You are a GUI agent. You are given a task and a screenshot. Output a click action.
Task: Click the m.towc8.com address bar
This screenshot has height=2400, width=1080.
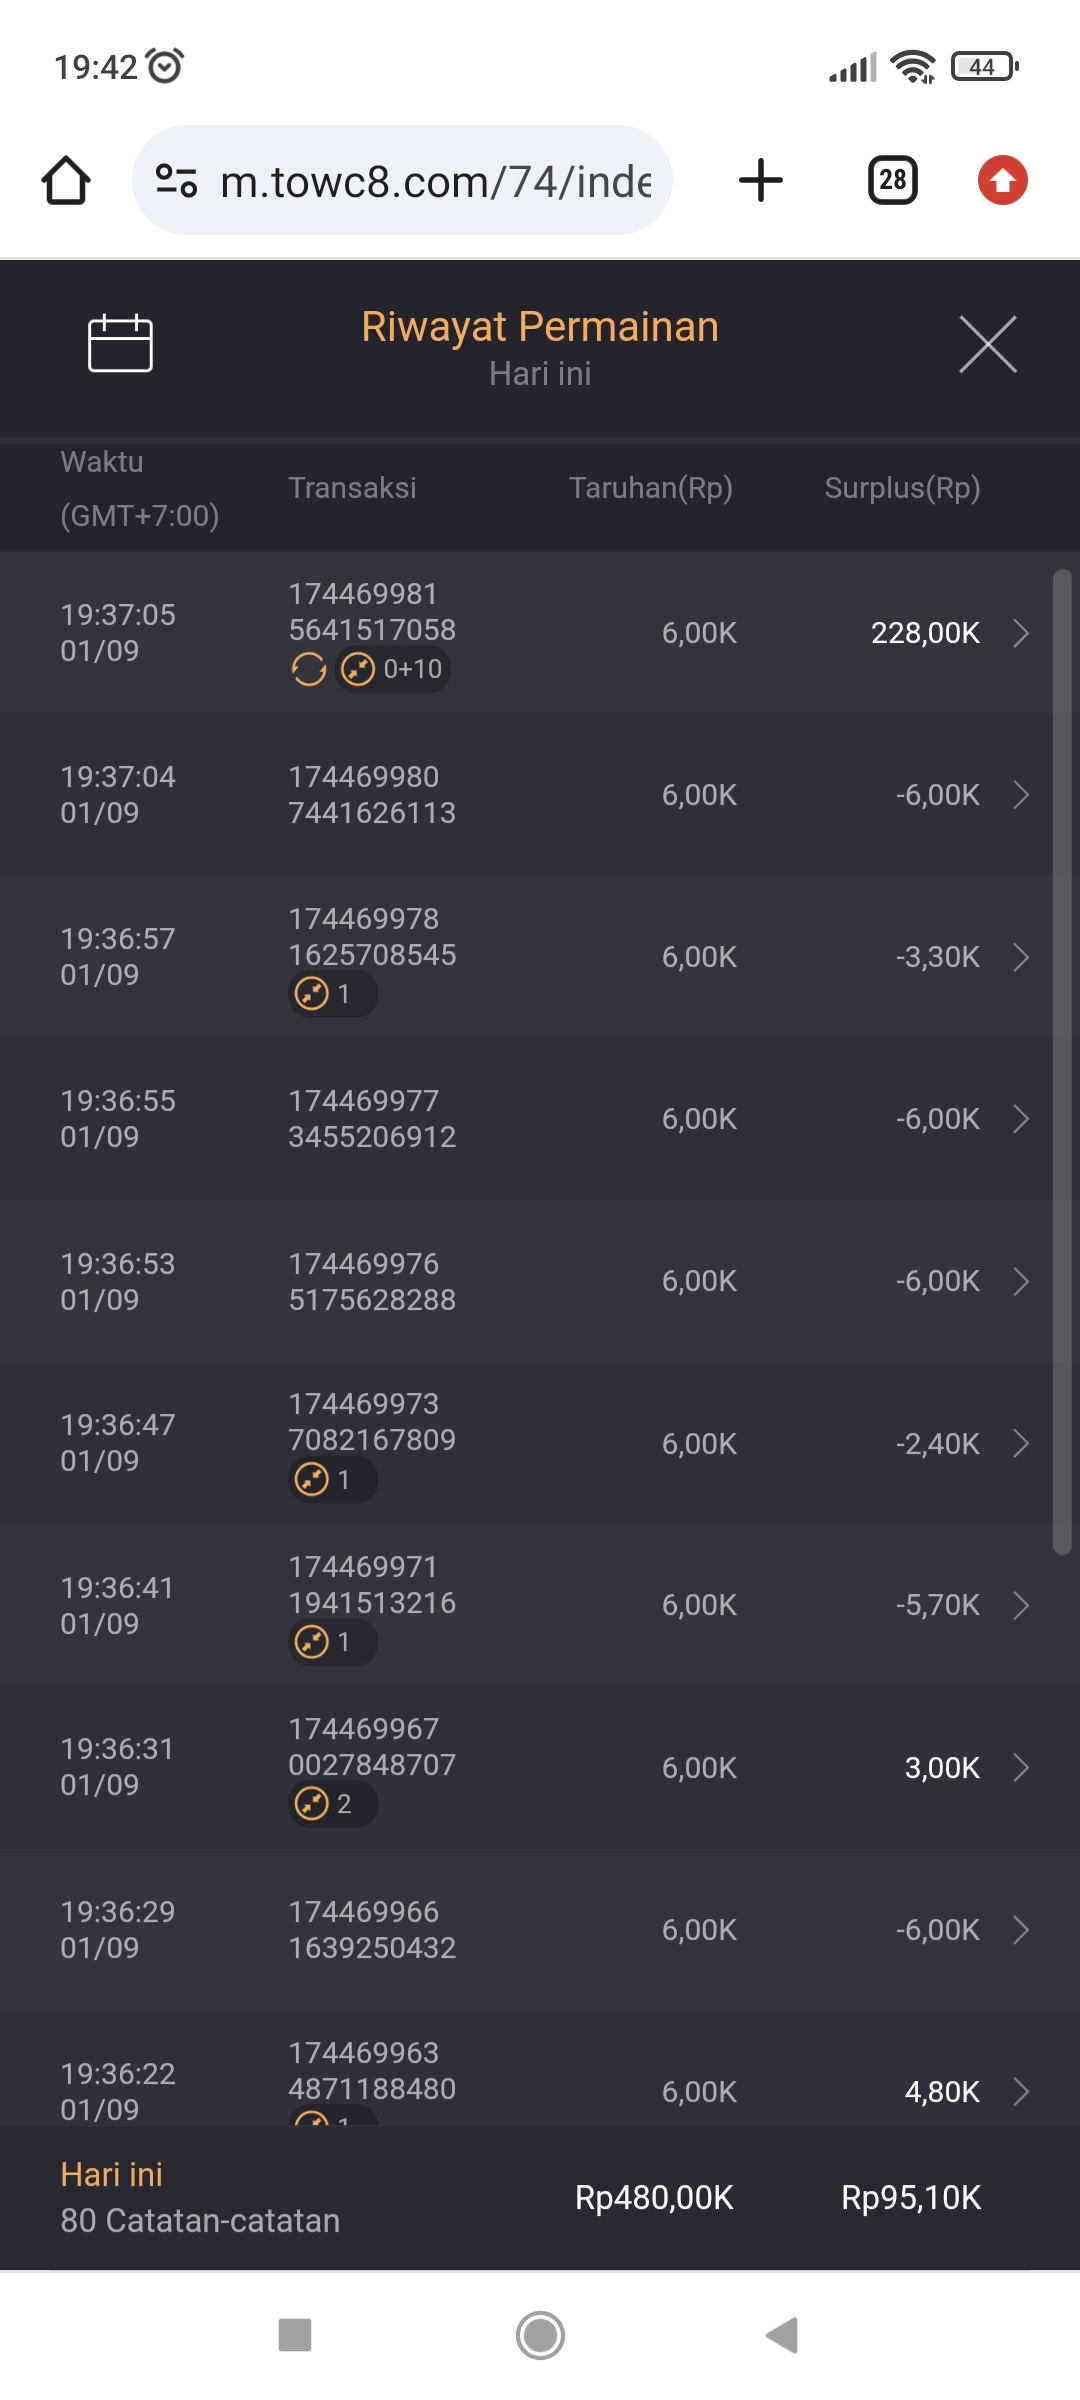click(435, 181)
